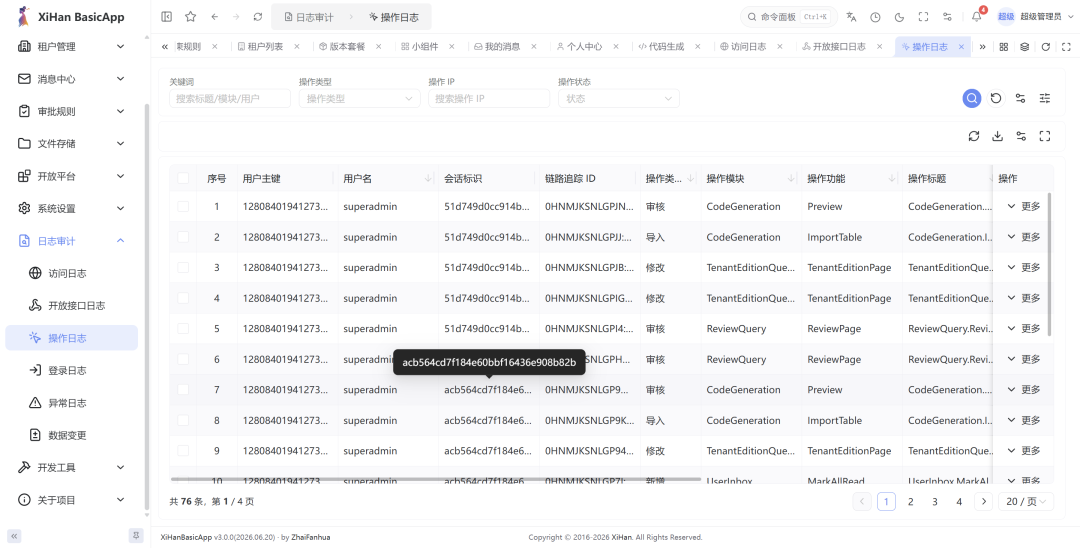Click the star favorite icon in top bar
The image size is (1080, 548).
(x=191, y=17)
